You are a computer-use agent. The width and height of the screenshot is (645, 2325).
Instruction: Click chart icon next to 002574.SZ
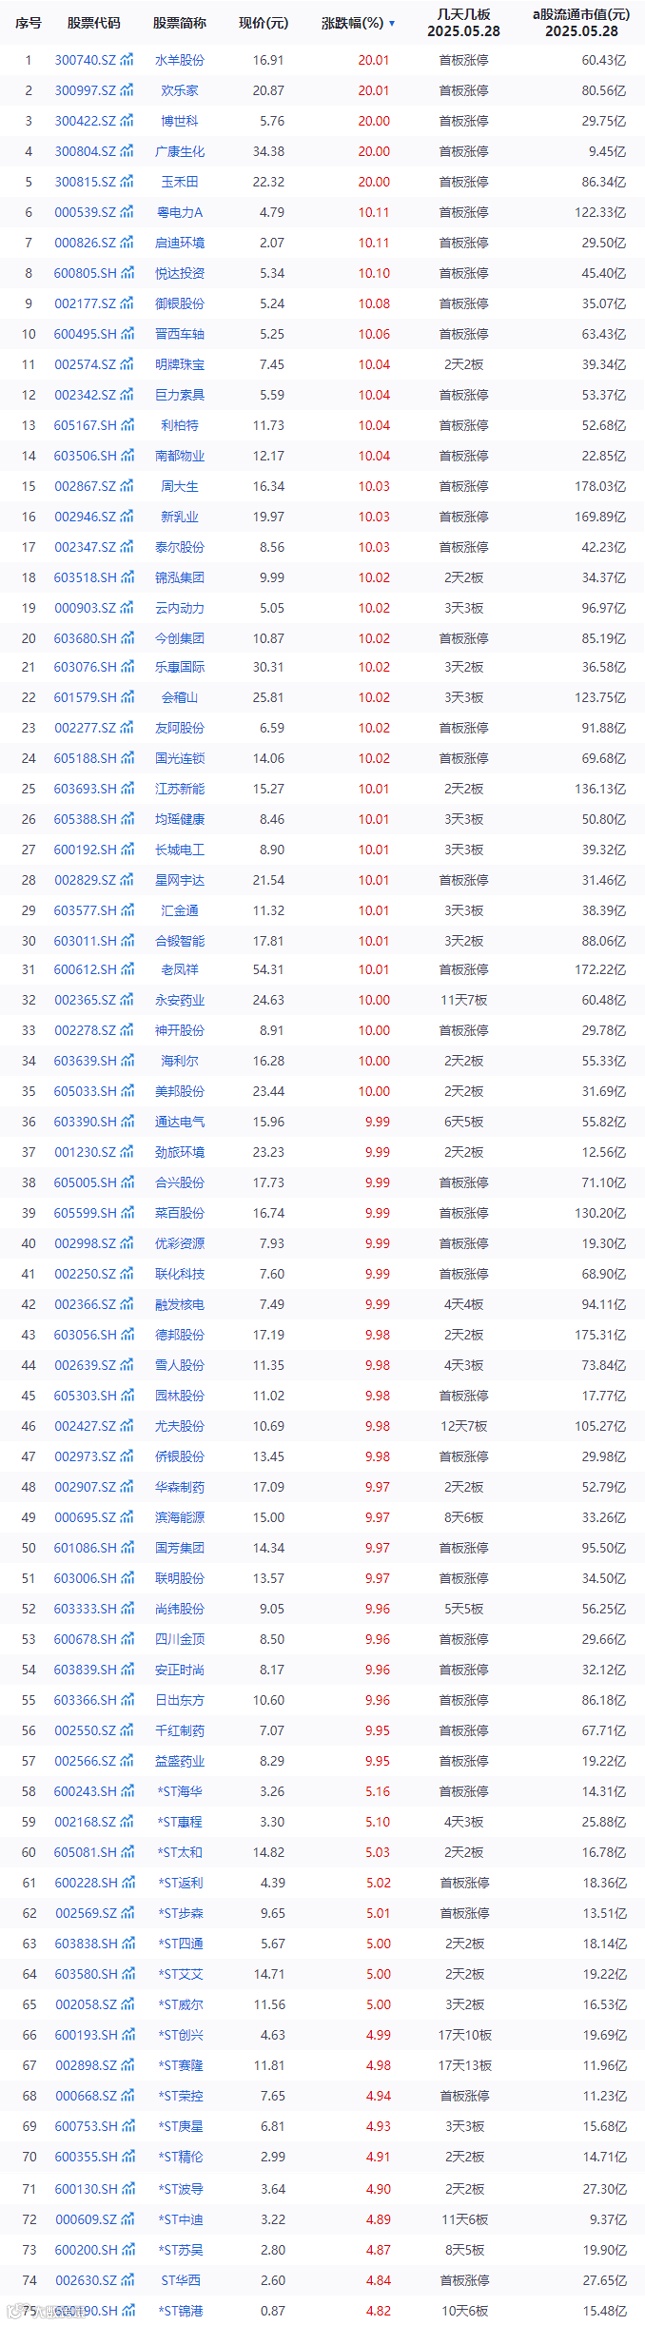coord(127,364)
